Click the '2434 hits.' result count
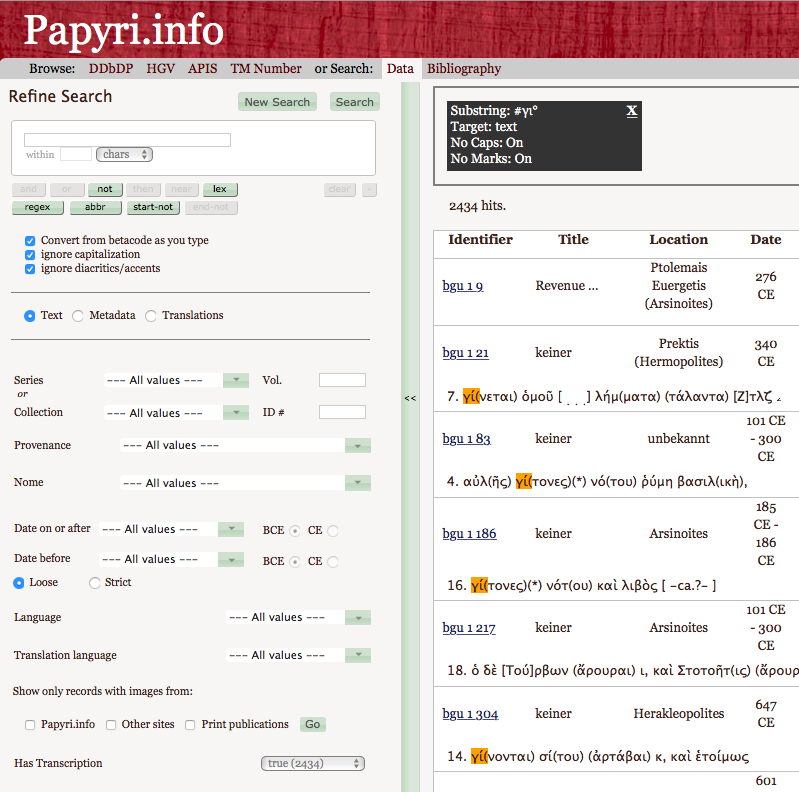 click(x=477, y=206)
